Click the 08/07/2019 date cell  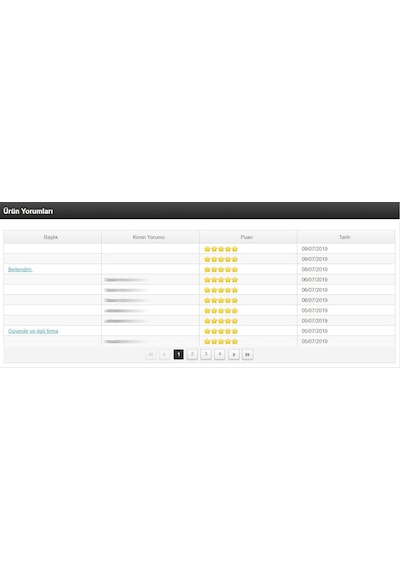point(315,269)
